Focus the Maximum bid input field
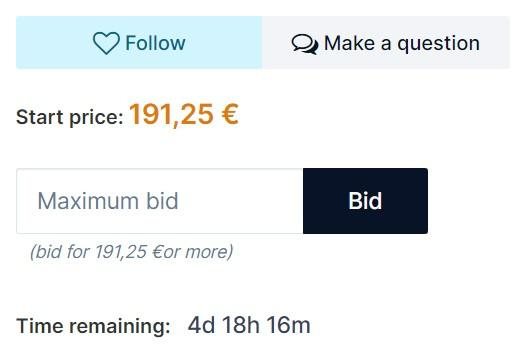Screen dimensions: 520x362 click(160, 201)
